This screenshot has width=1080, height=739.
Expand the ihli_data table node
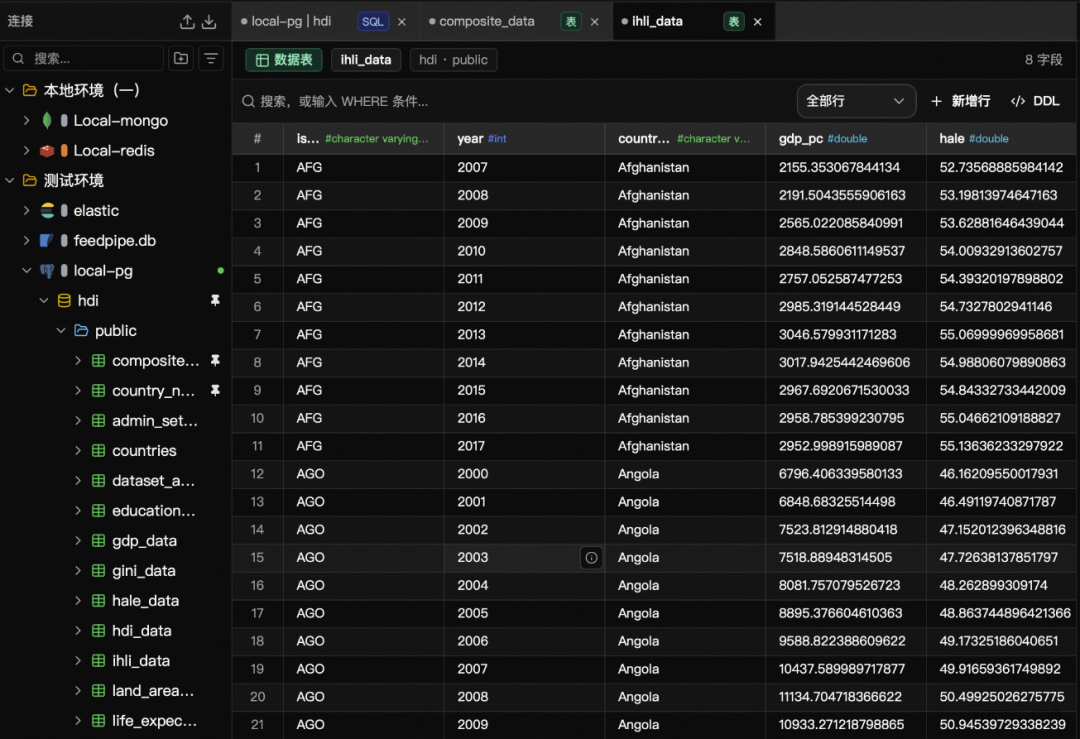[x=78, y=660]
